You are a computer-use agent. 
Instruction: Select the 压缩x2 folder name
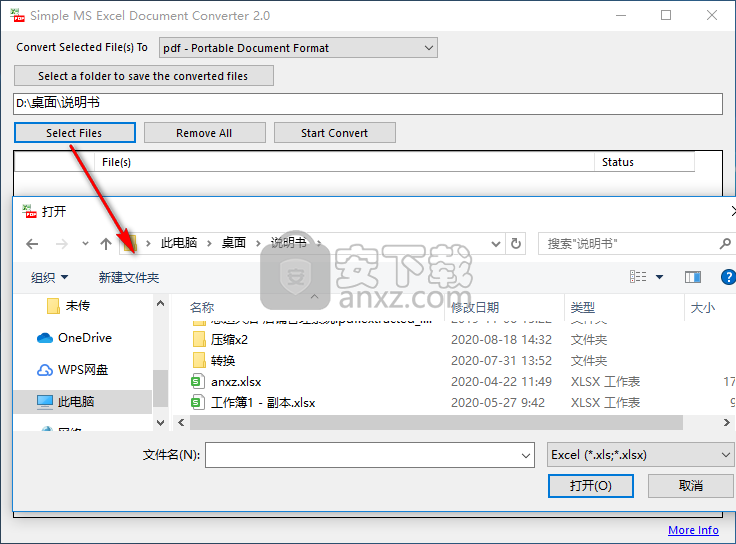(229, 339)
